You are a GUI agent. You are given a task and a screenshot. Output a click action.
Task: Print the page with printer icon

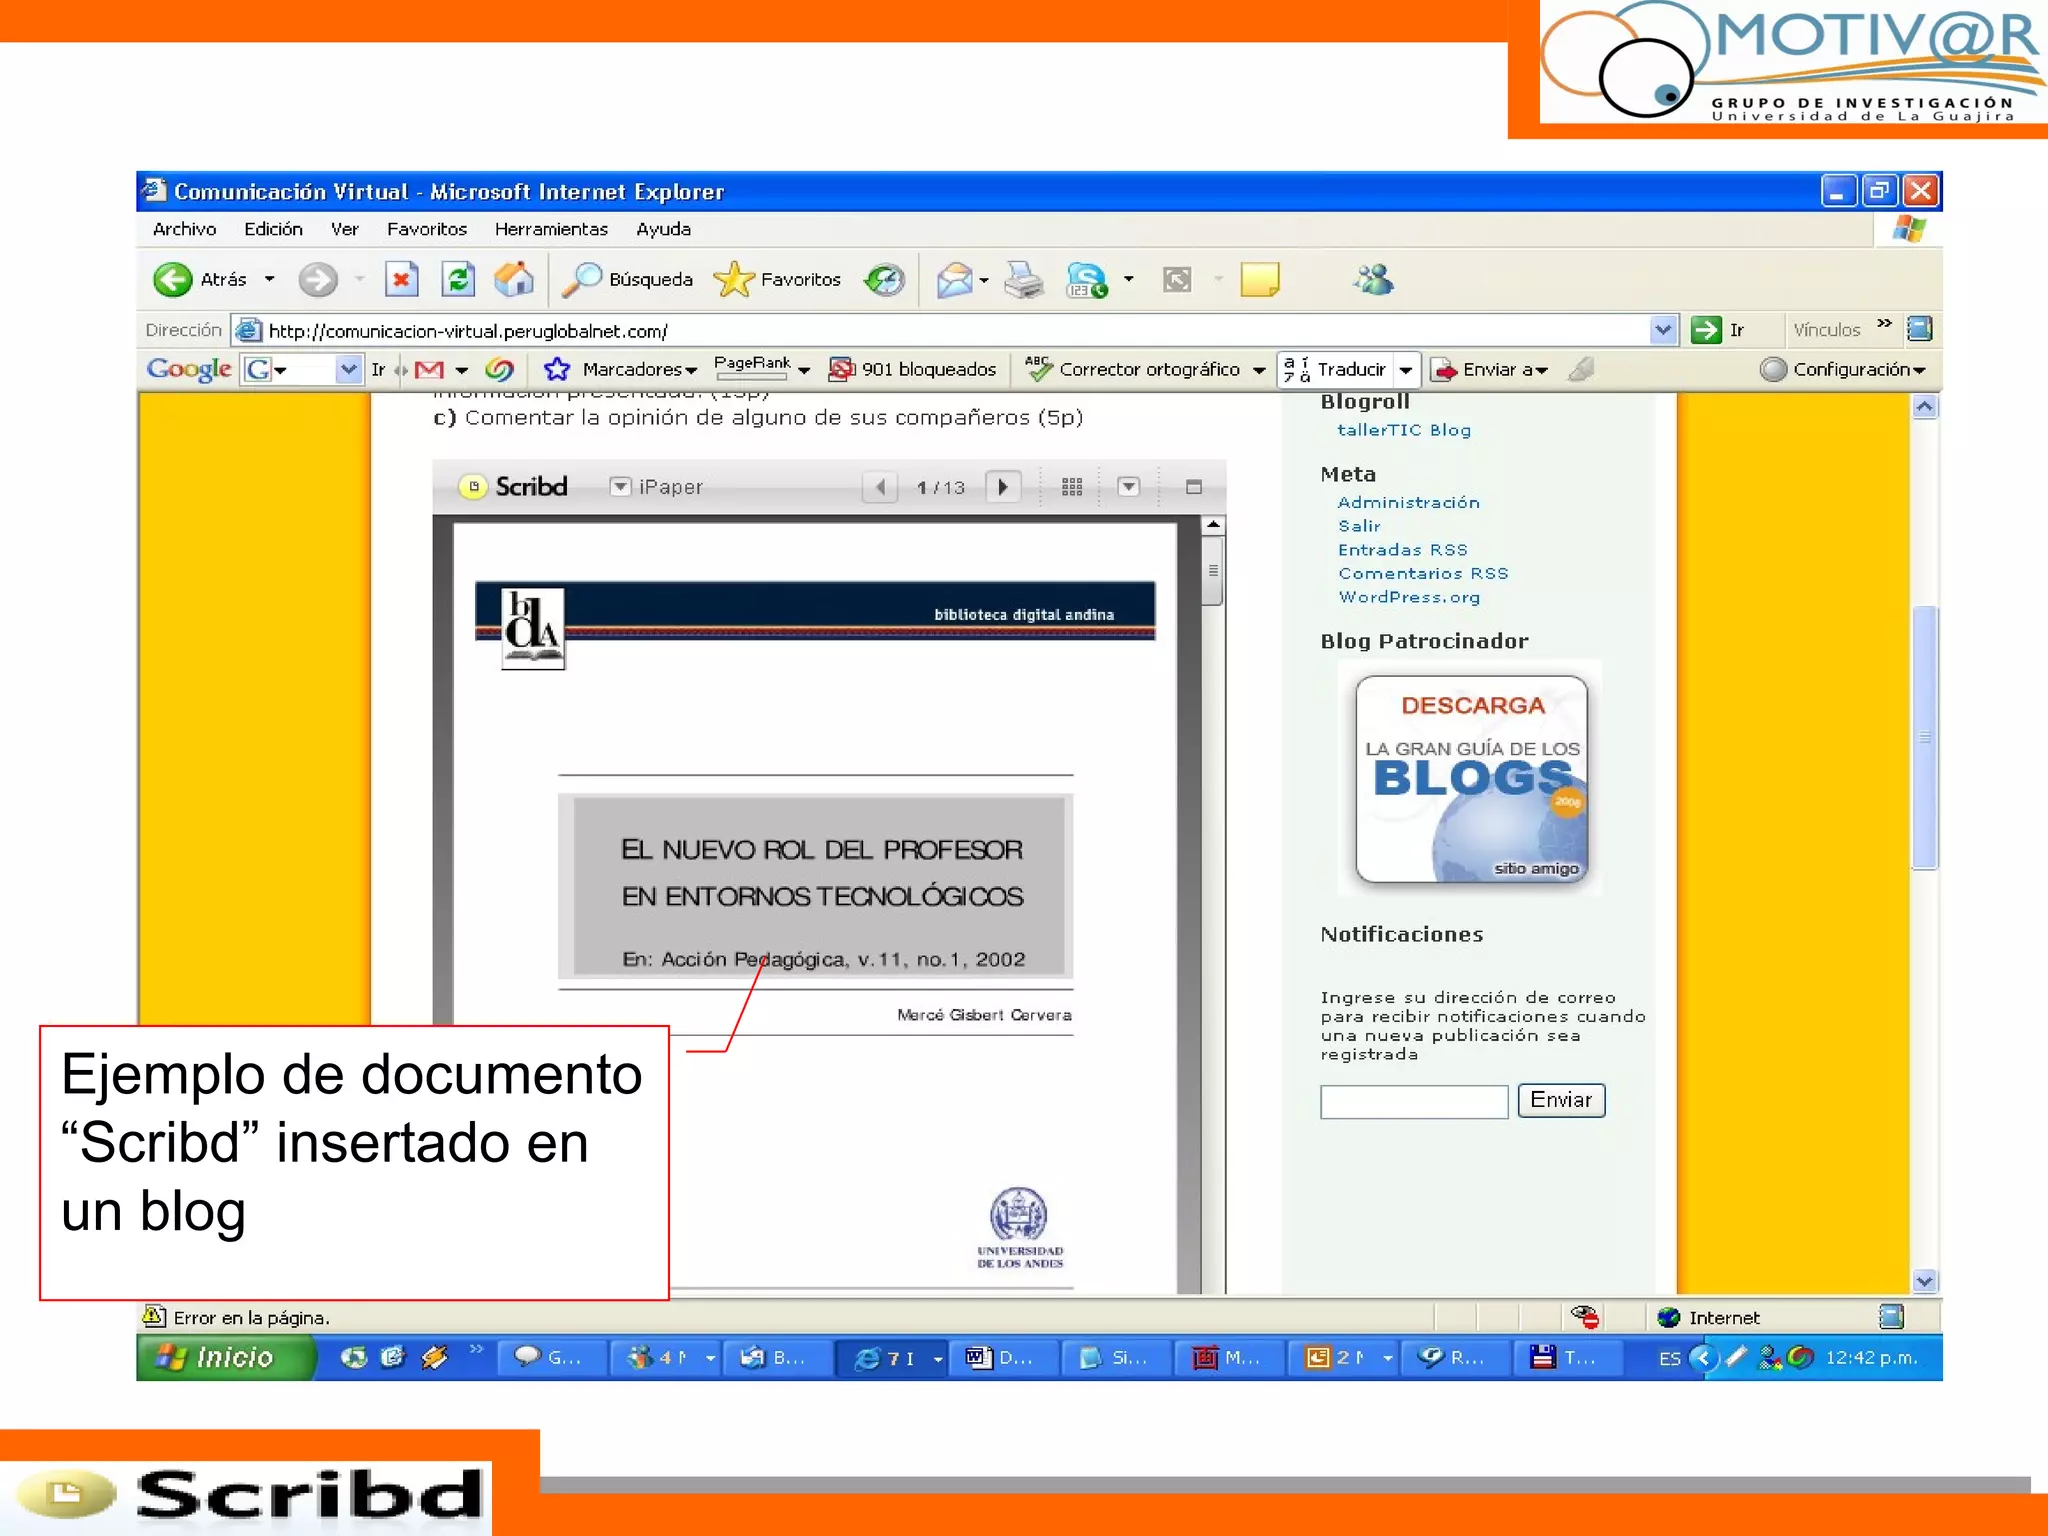pyautogui.click(x=1024, y=279)
